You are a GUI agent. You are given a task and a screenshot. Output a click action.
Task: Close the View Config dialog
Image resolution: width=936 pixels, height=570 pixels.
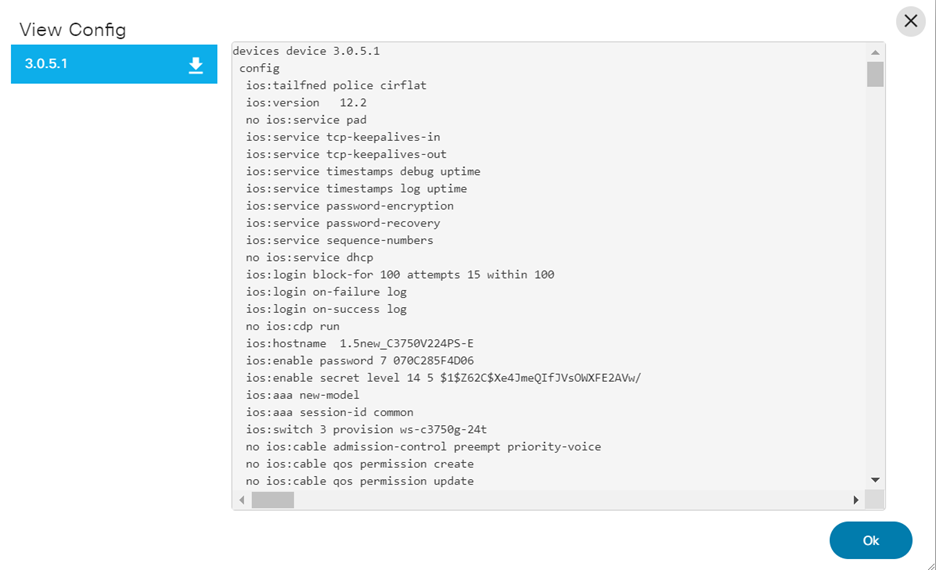pyautogui.click(x=910, y=21)
